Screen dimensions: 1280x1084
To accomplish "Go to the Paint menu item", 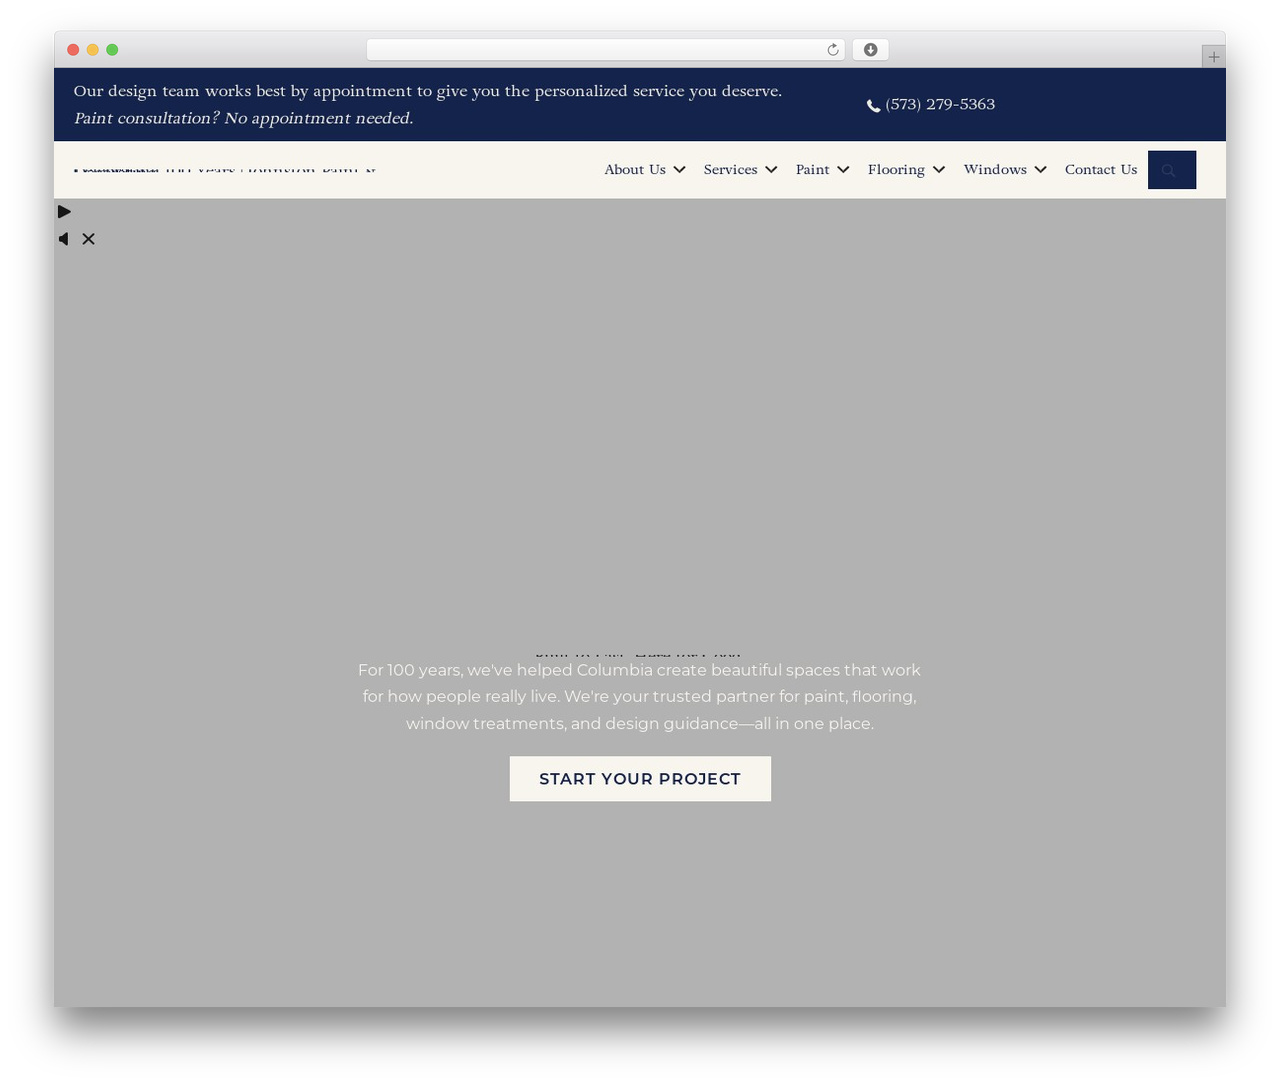I will (x=812, y=170).
